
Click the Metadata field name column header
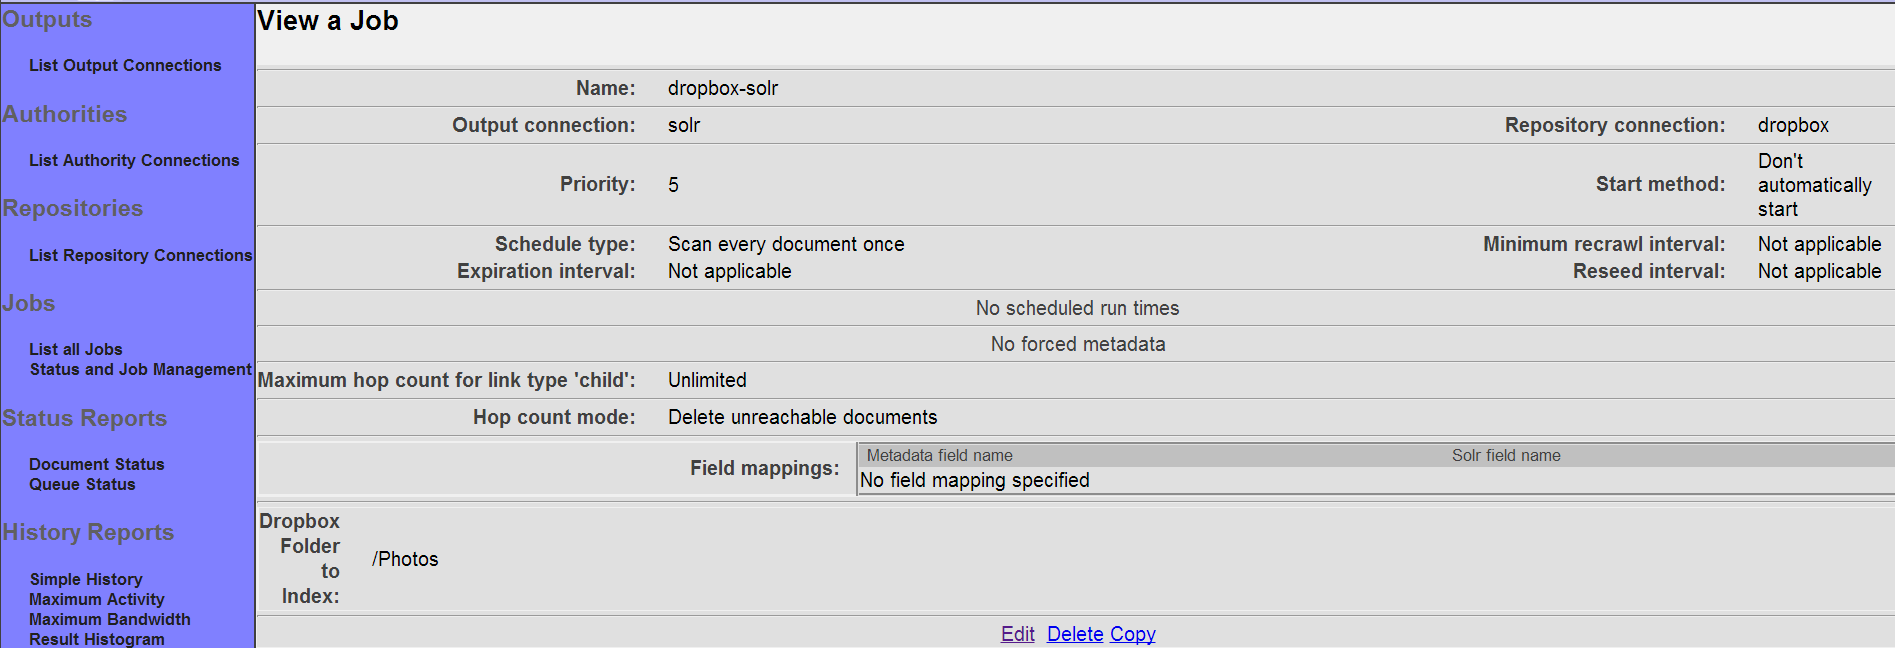coord(939,455)
